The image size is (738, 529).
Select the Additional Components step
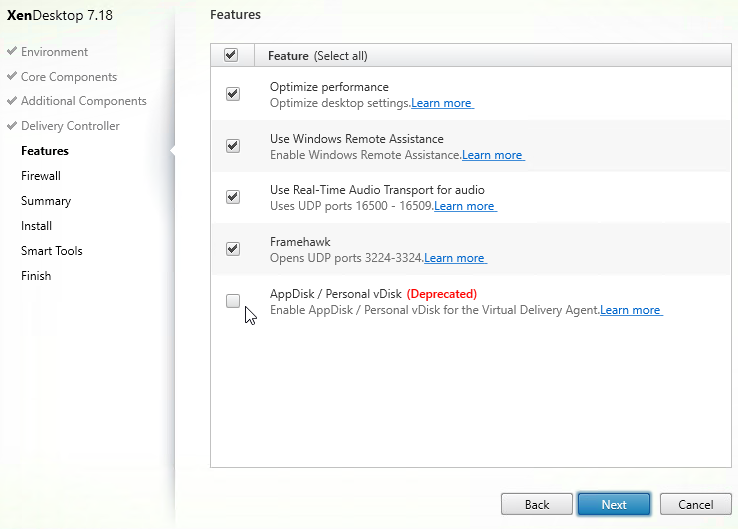(x=84, y=101)
